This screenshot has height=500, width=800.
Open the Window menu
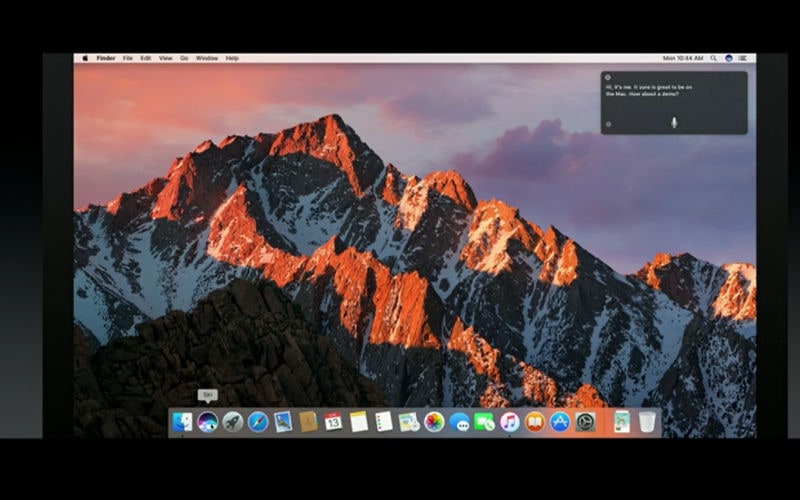click(207, 58)
